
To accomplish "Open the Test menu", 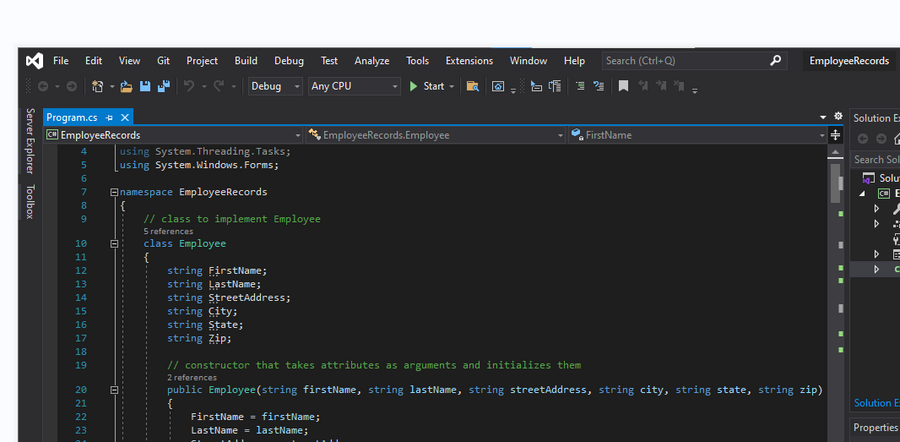I will click(329, 61).
